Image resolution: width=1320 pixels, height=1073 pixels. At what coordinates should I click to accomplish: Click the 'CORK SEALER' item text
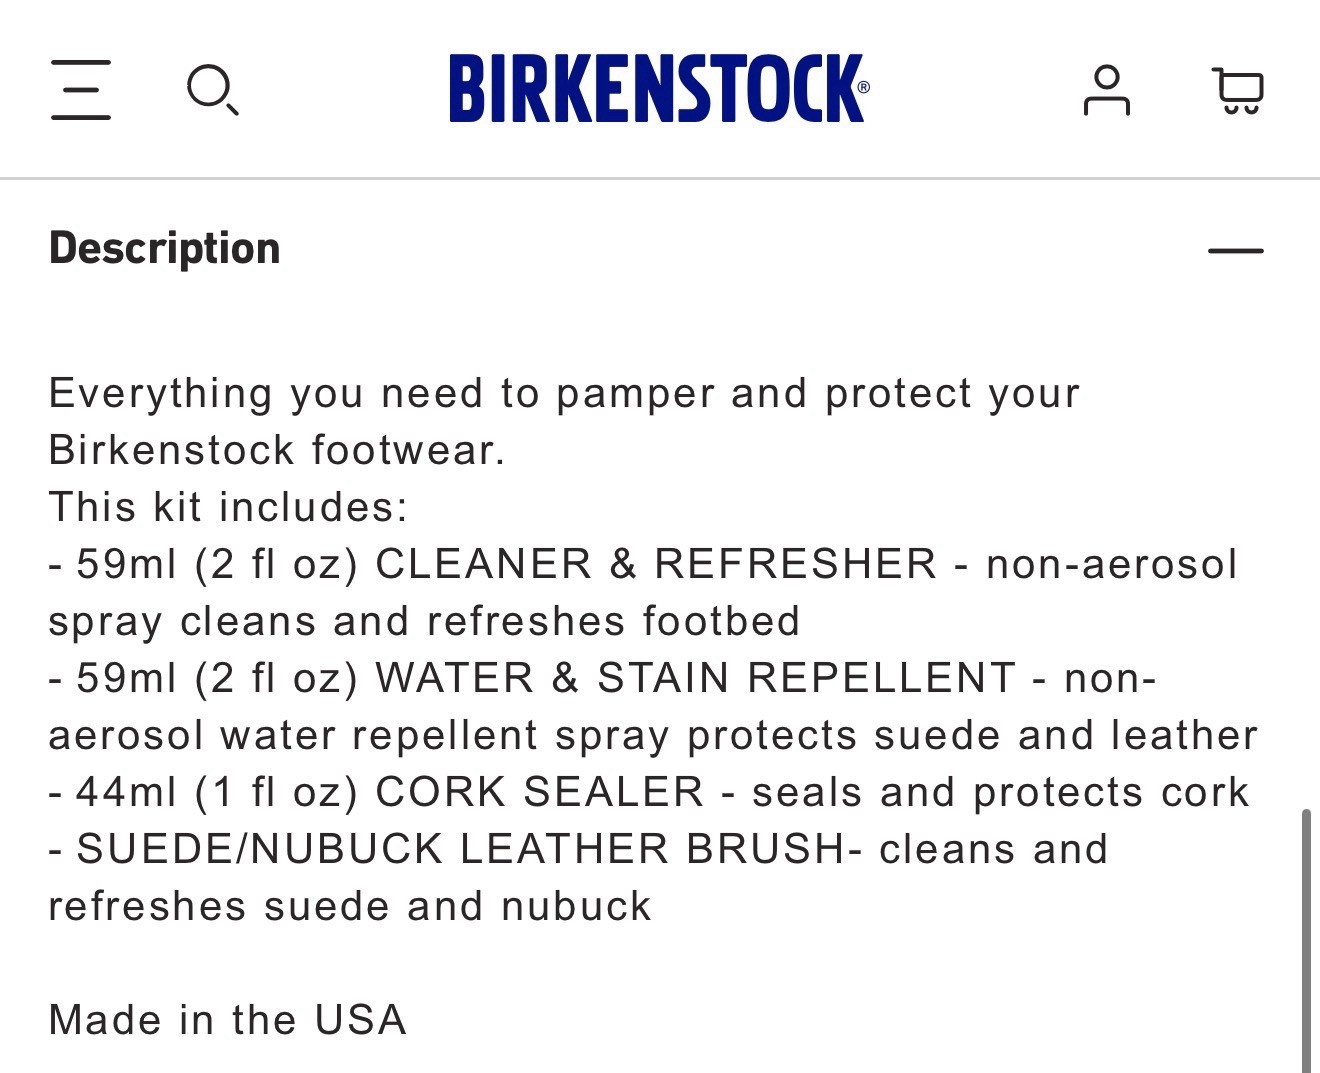(540, 792)
